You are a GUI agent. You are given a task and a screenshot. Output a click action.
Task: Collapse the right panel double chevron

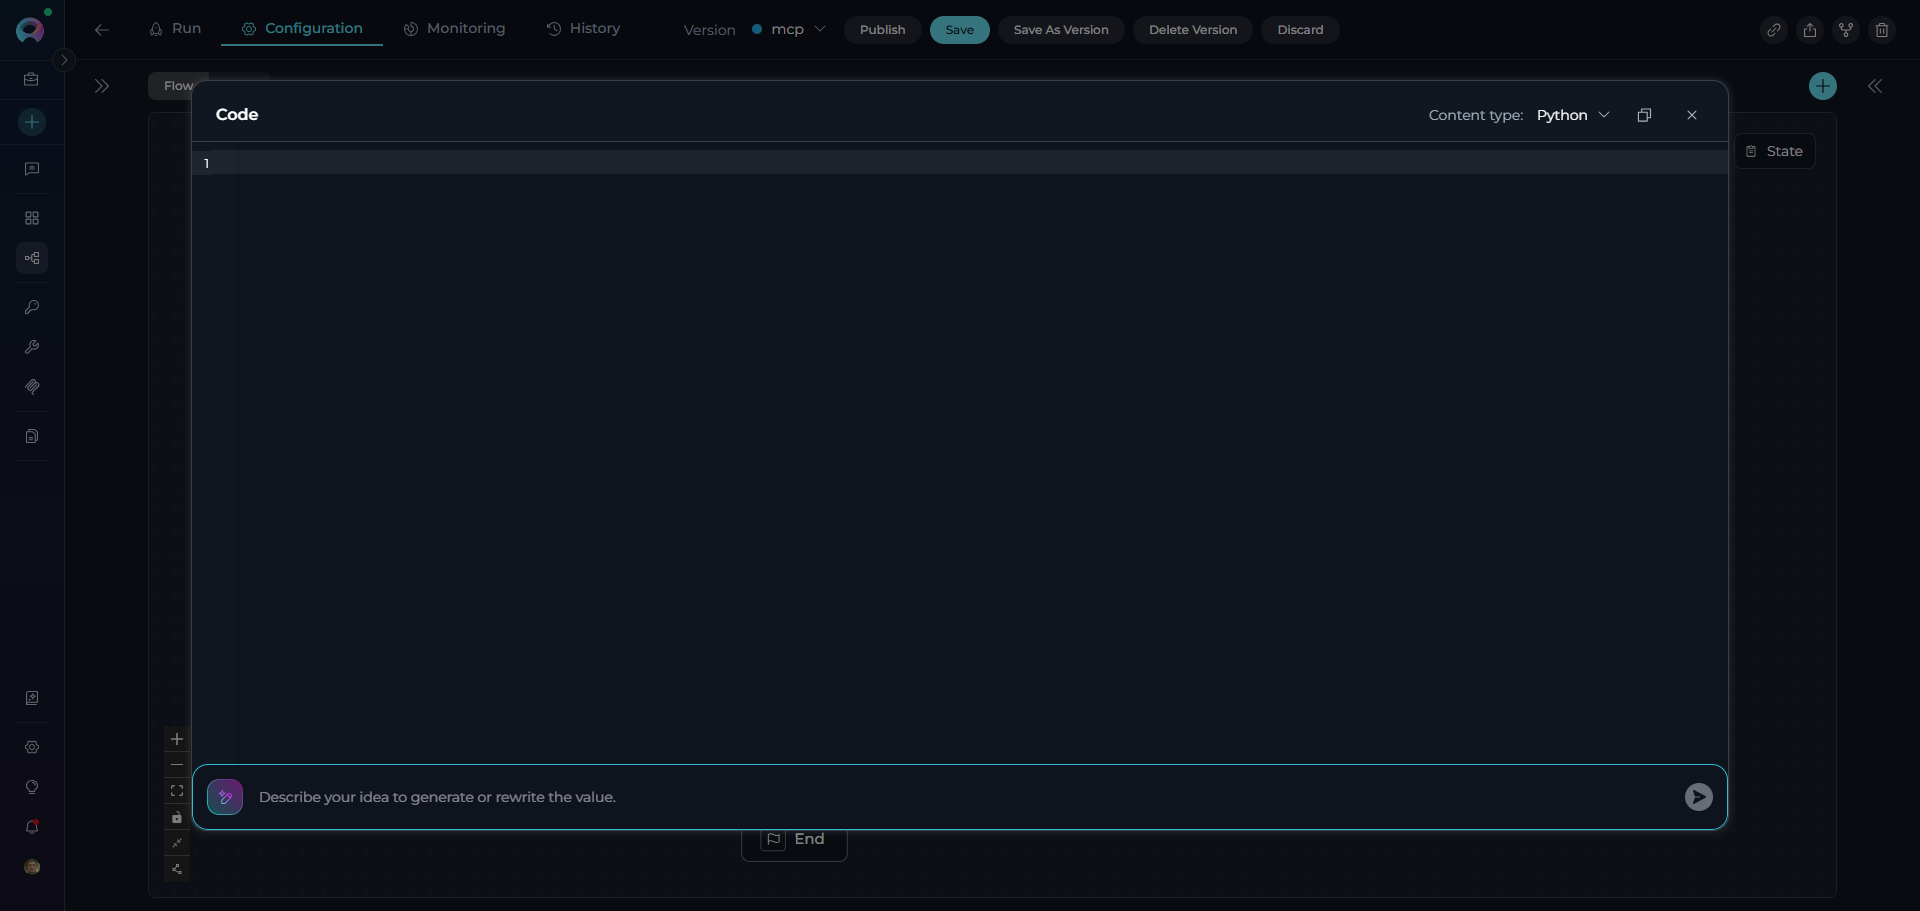1875,86
